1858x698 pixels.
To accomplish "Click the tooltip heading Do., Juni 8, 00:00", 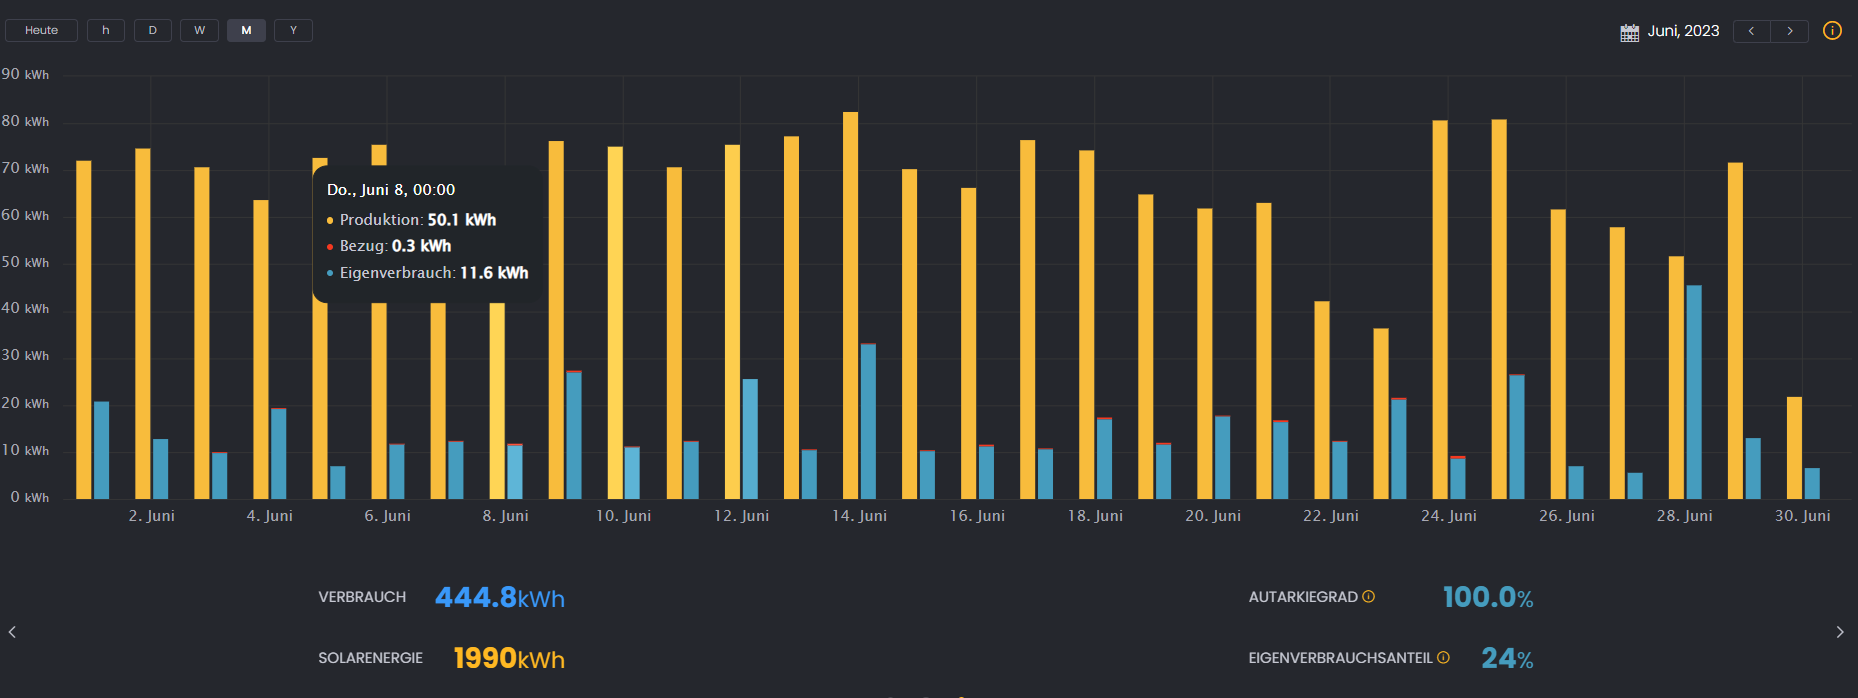I will click(391, 190).
